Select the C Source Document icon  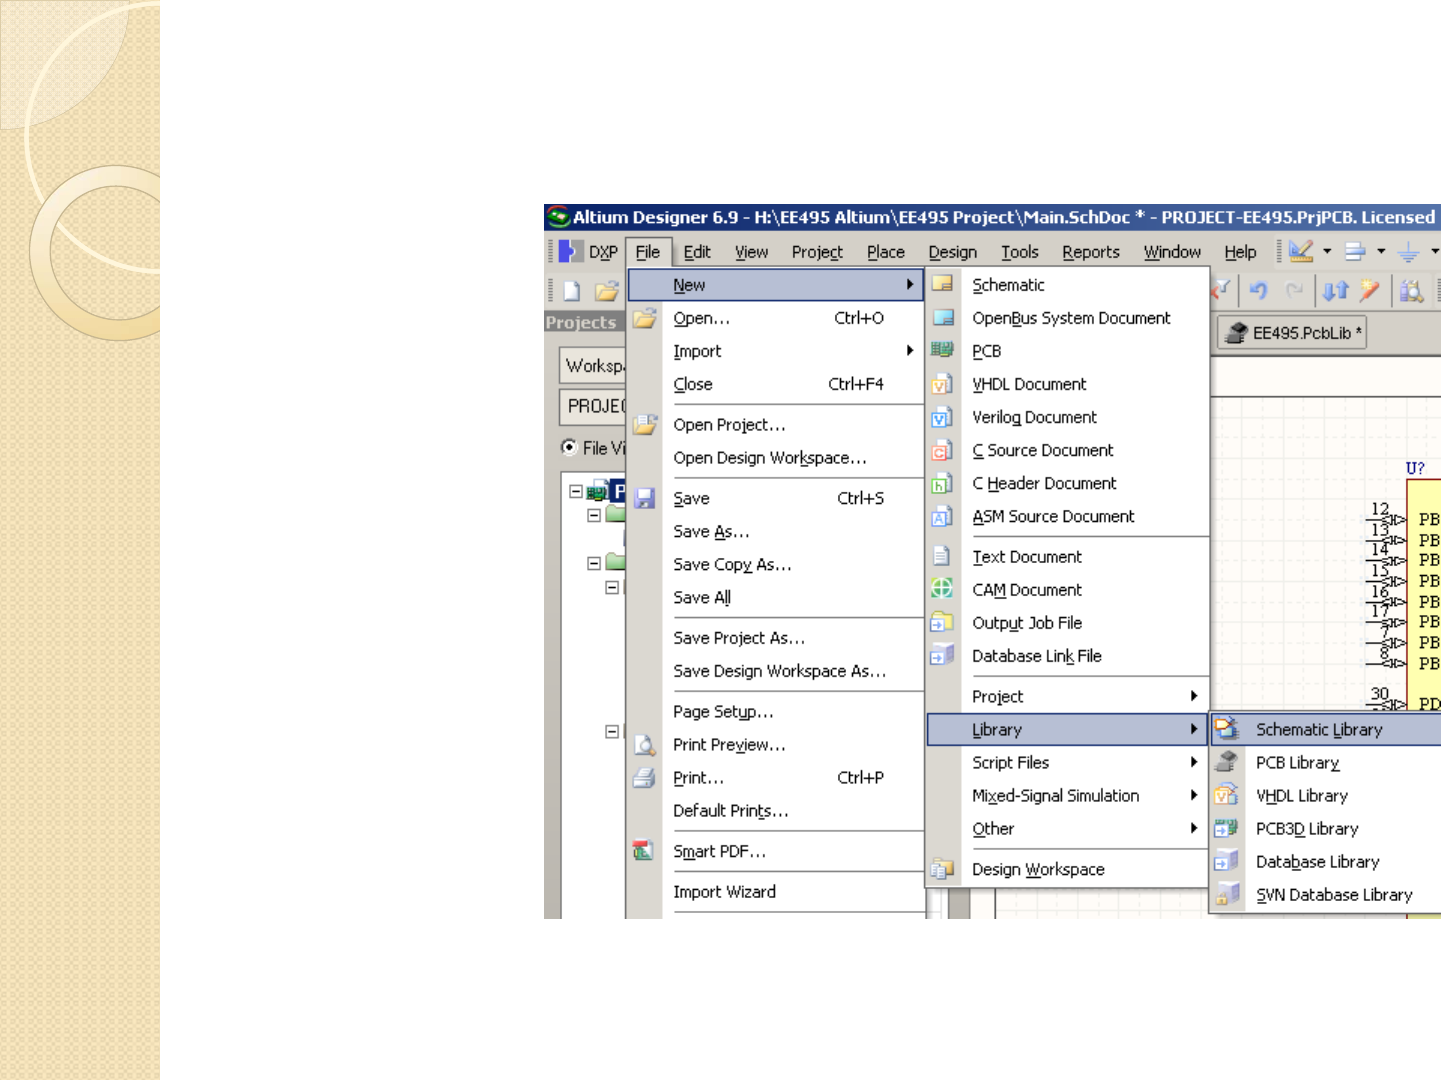[x=942, y=450]
